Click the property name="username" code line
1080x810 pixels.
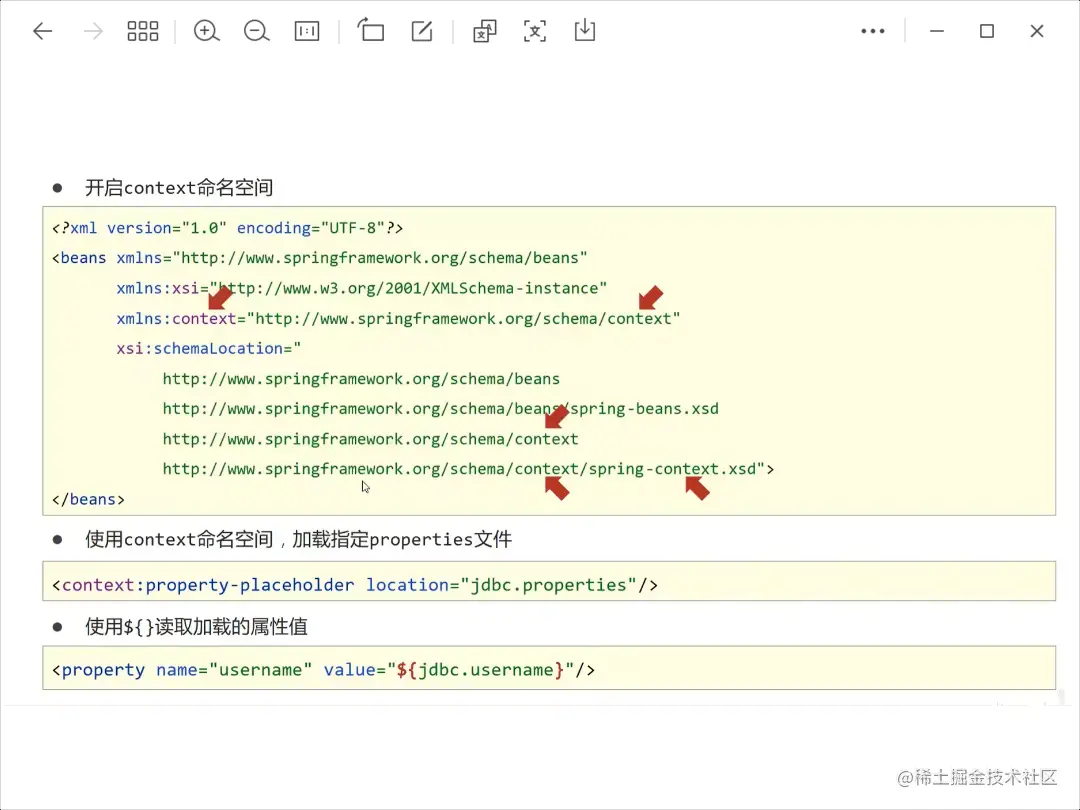tap(324, 669)
